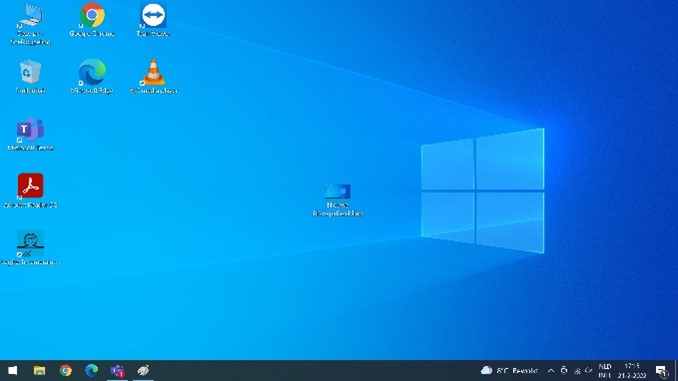The width and height of the screenshot is (678, 381).
Task: Open the NLD input language switcher
Action: pos(605,371)
